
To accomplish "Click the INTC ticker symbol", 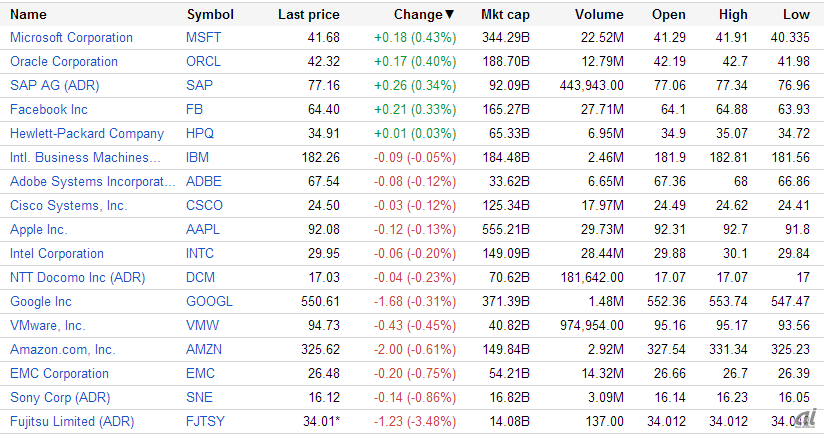I will (201, 254).
